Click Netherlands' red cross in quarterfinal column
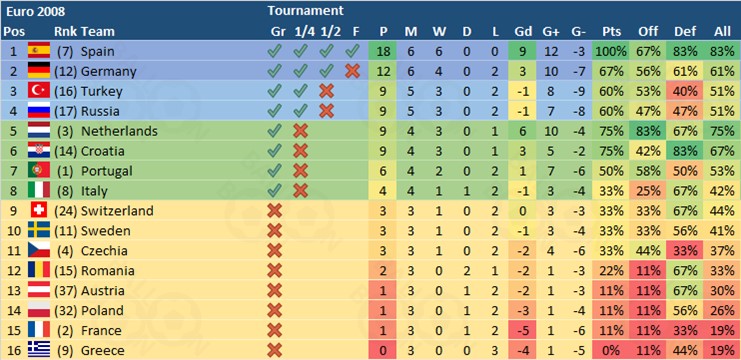 (x=300, y=131)
